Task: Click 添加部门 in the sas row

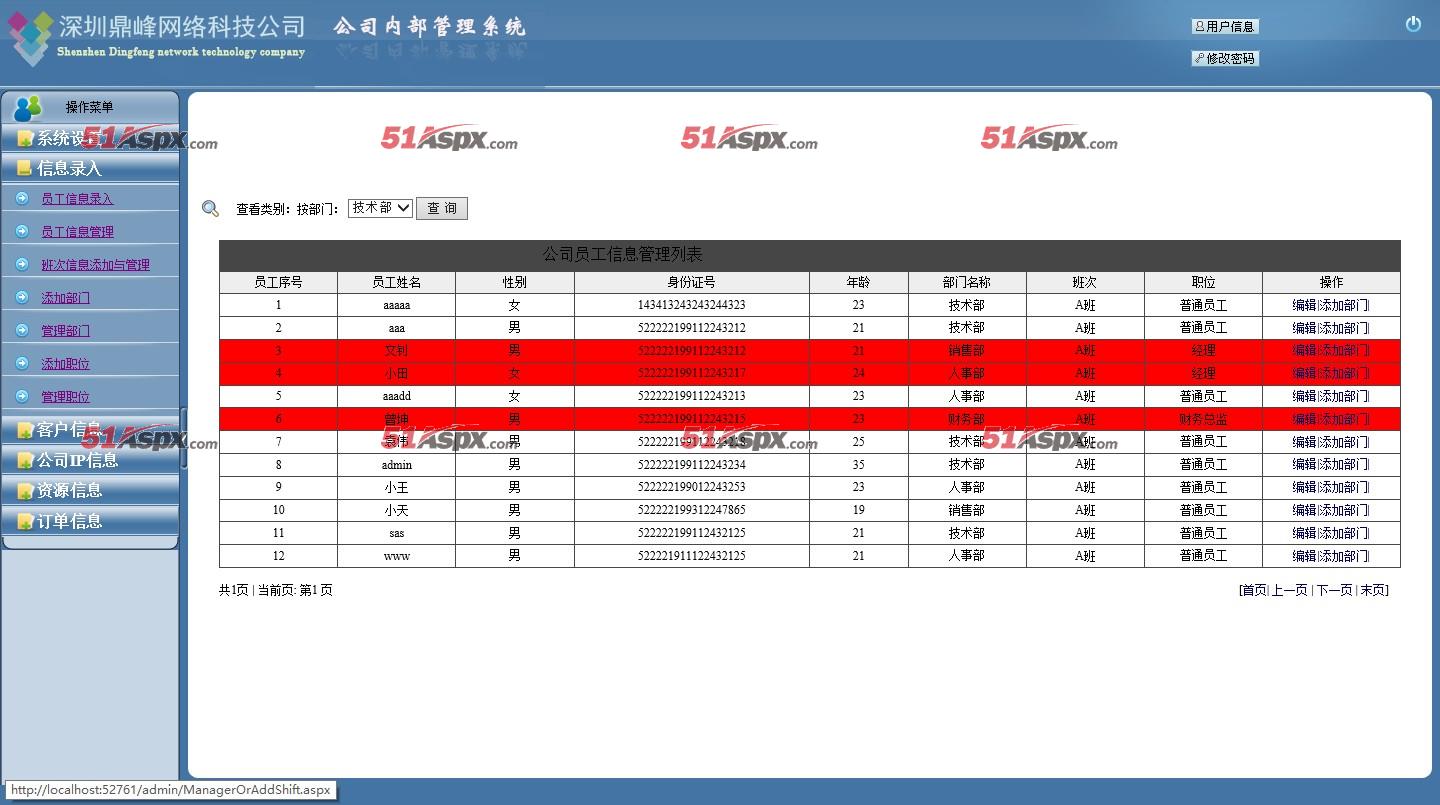Action: [x=1345, y=533]
